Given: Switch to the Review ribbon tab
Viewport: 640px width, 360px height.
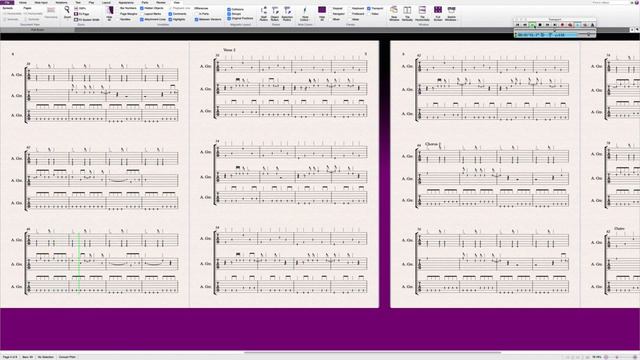Looking at the screenshot, I should [161, 2].
